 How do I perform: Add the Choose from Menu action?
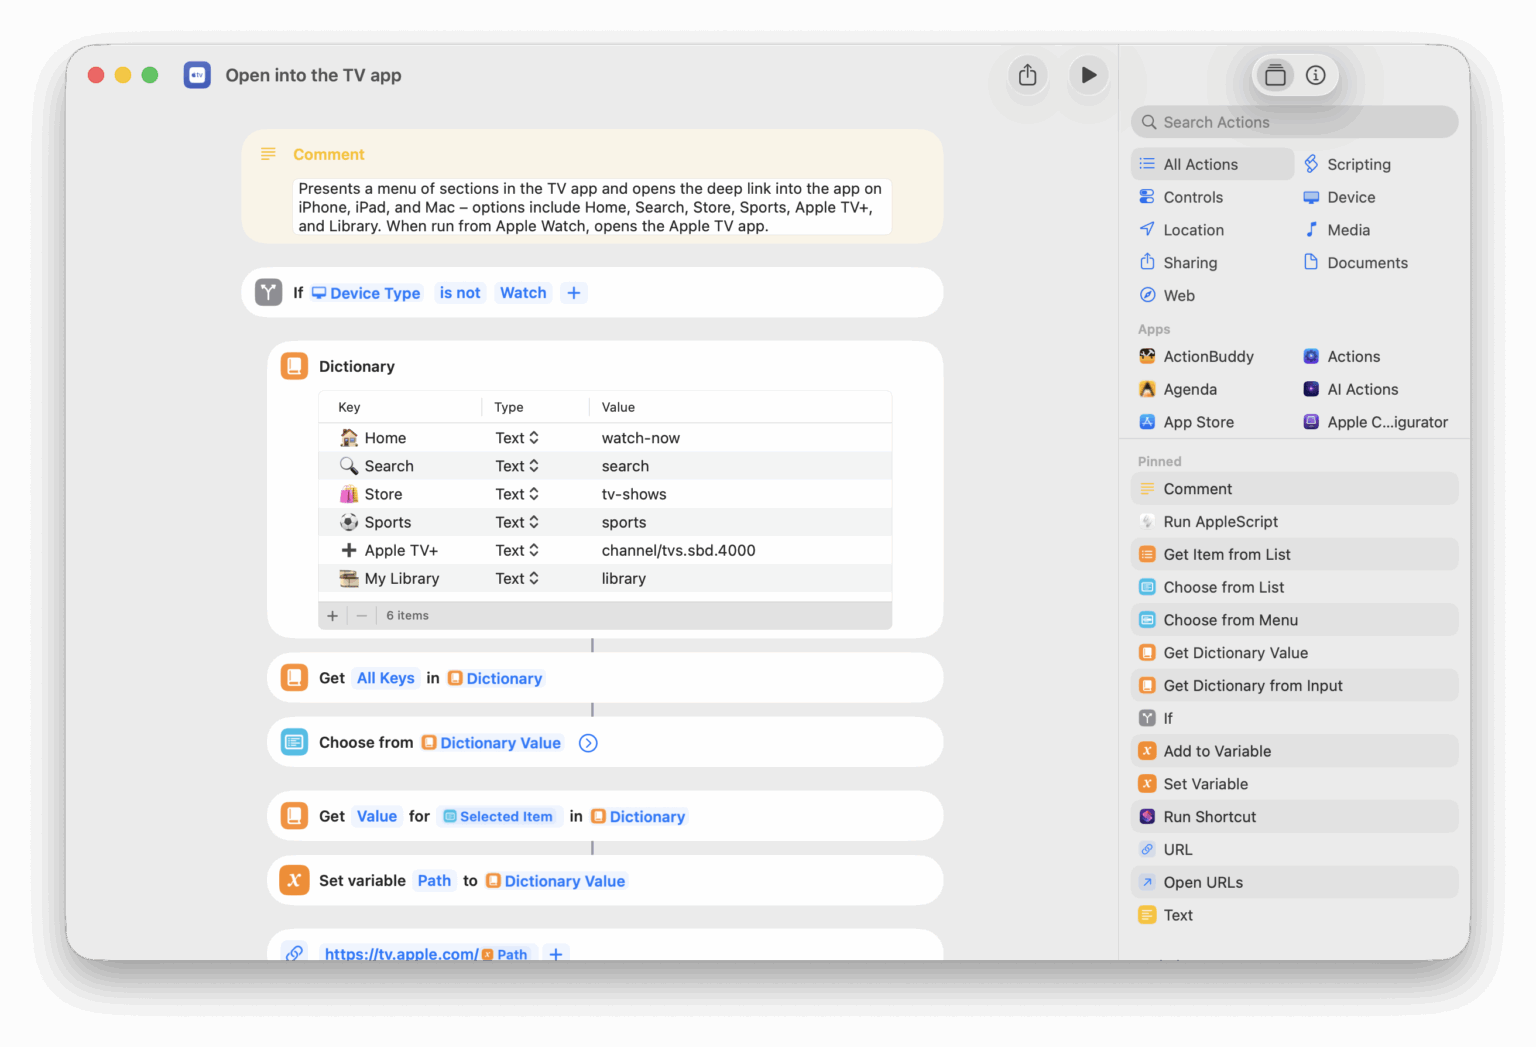1230,620
